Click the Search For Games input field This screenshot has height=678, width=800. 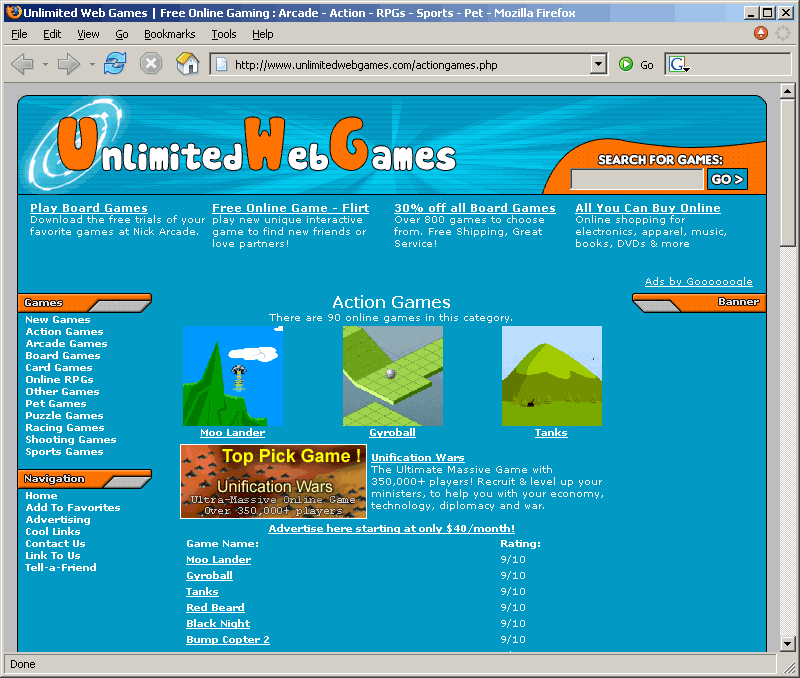click(636, 179)
